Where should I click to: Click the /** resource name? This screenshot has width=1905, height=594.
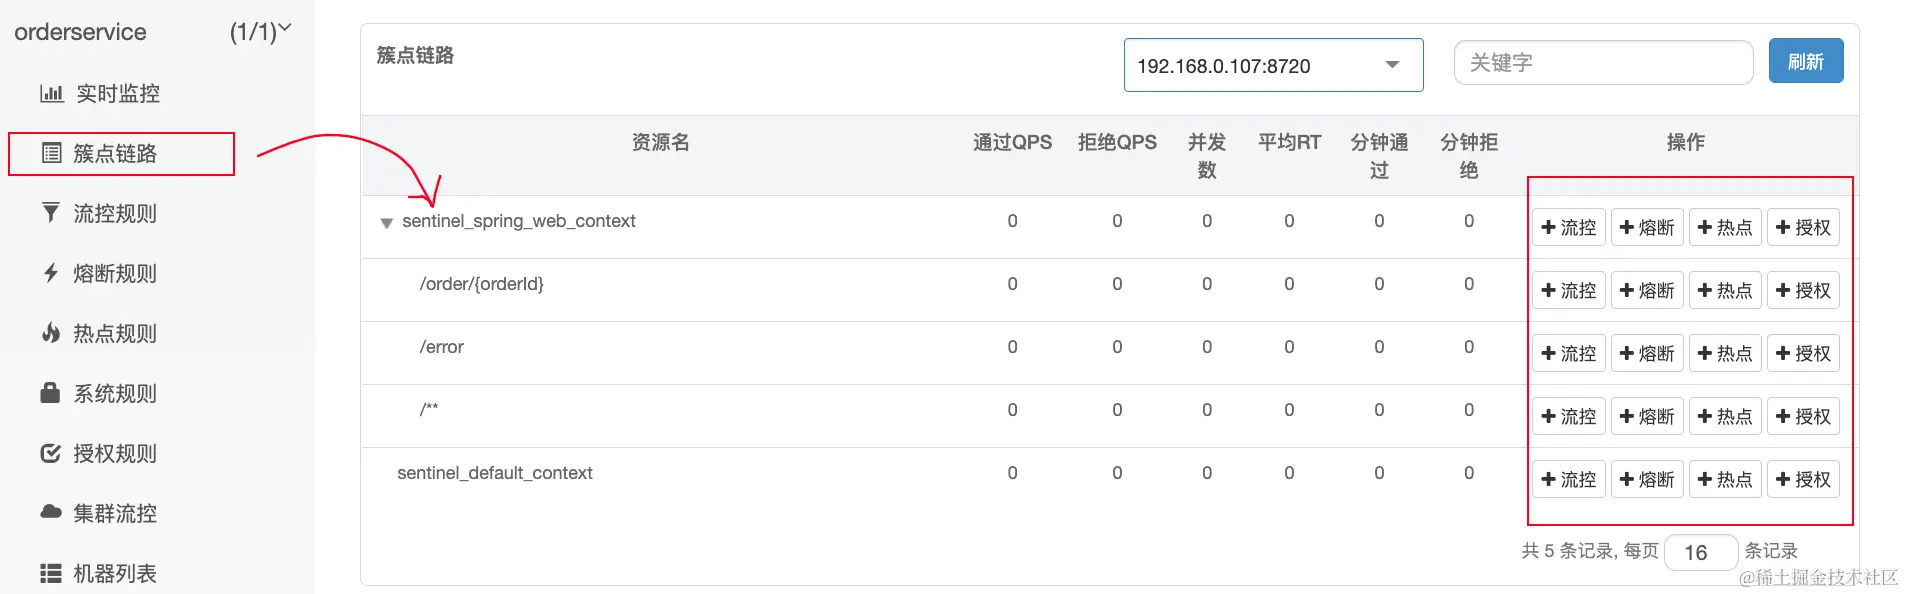pos(429,409)
